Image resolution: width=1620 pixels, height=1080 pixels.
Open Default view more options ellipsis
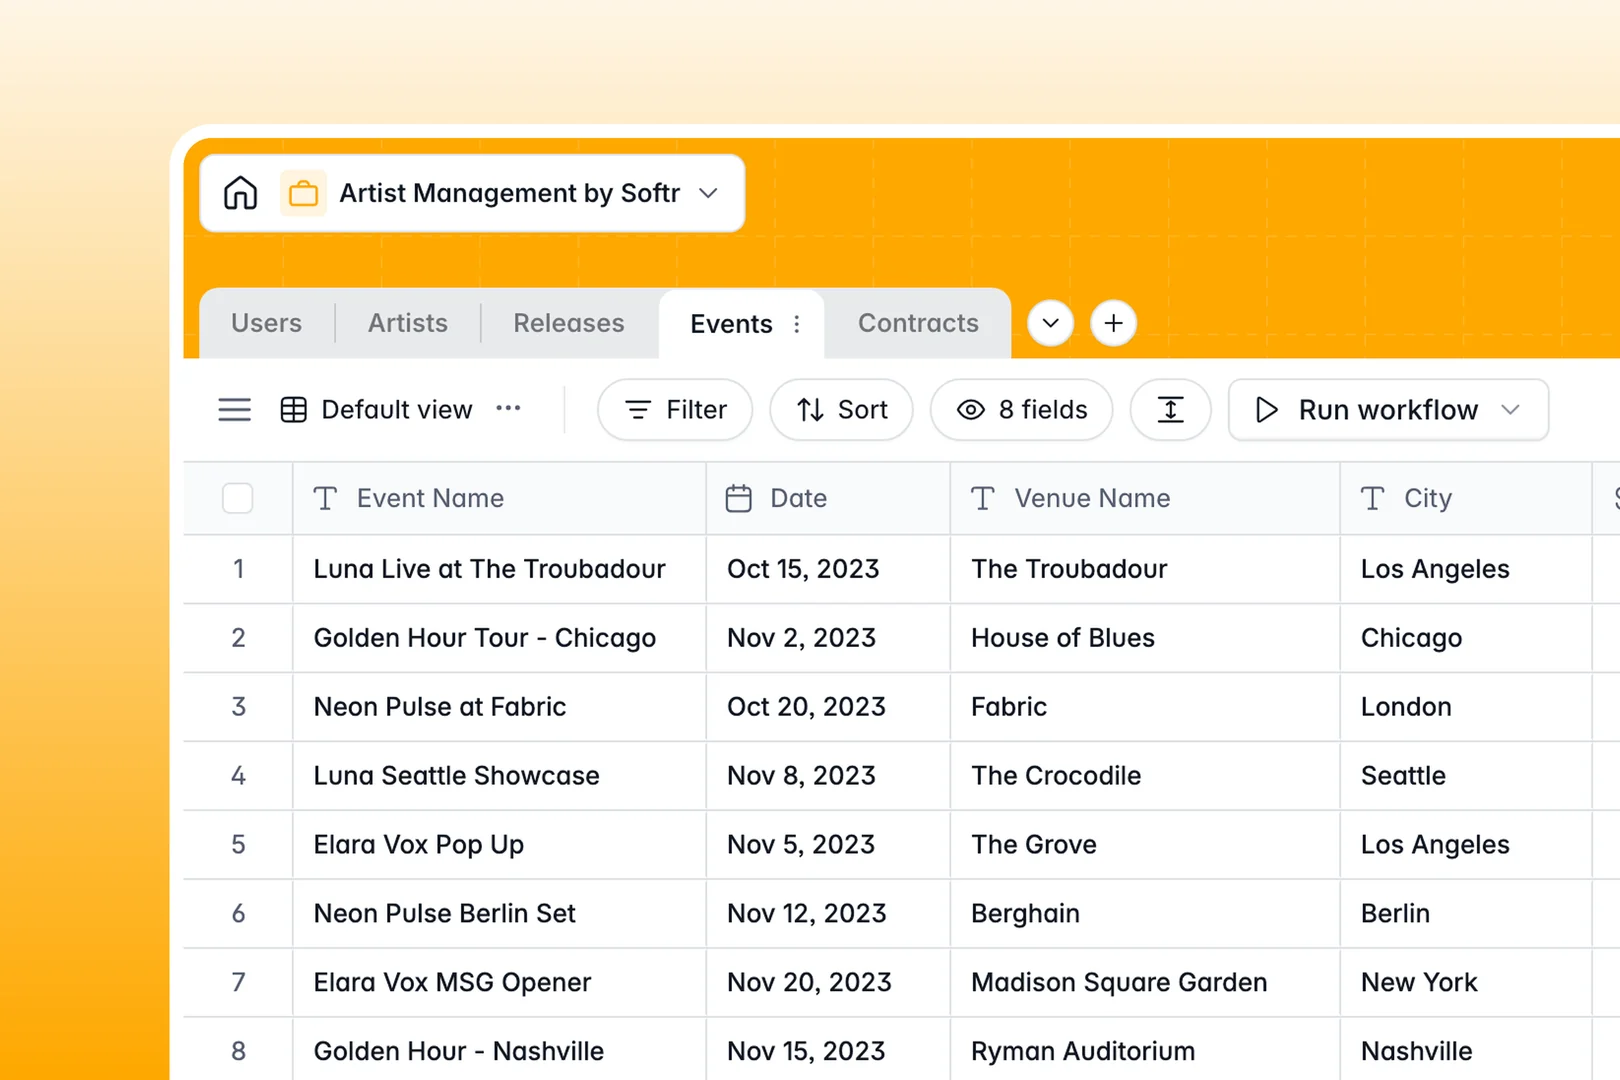[x=508, y=408]
